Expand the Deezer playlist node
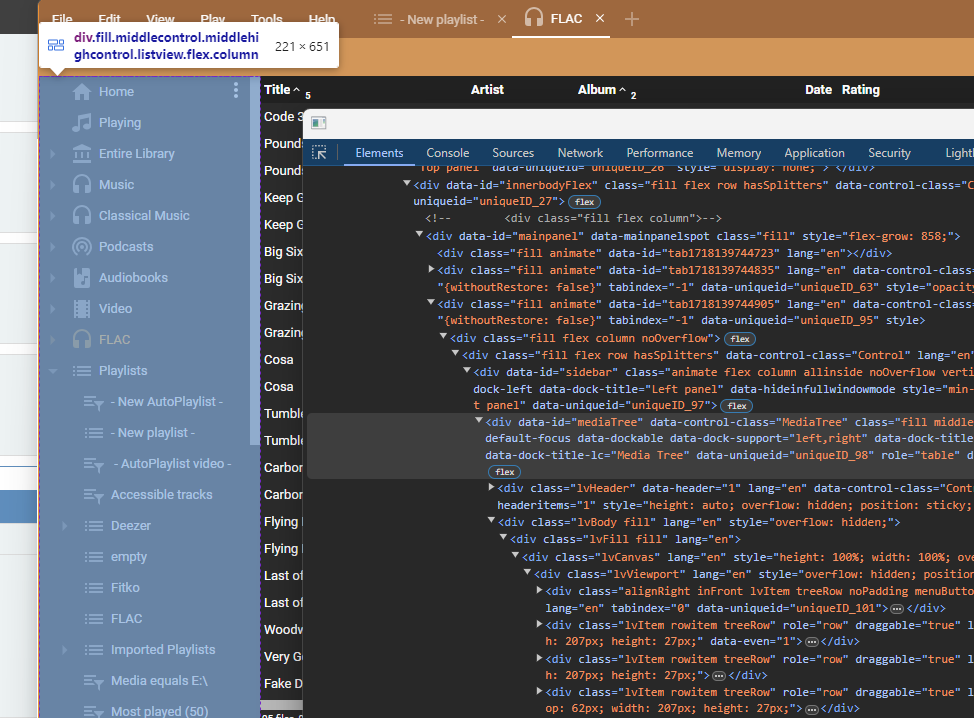The width and height of the screenshot is (974, 718). coord(65,526)
